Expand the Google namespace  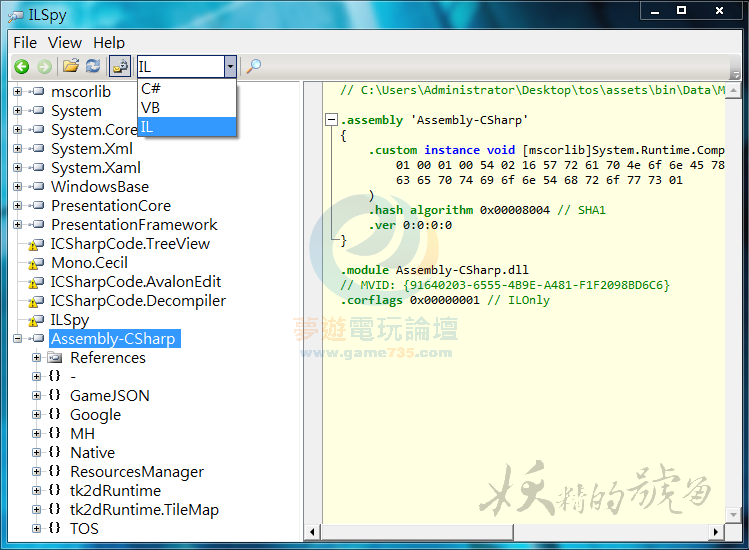[37, 414]
